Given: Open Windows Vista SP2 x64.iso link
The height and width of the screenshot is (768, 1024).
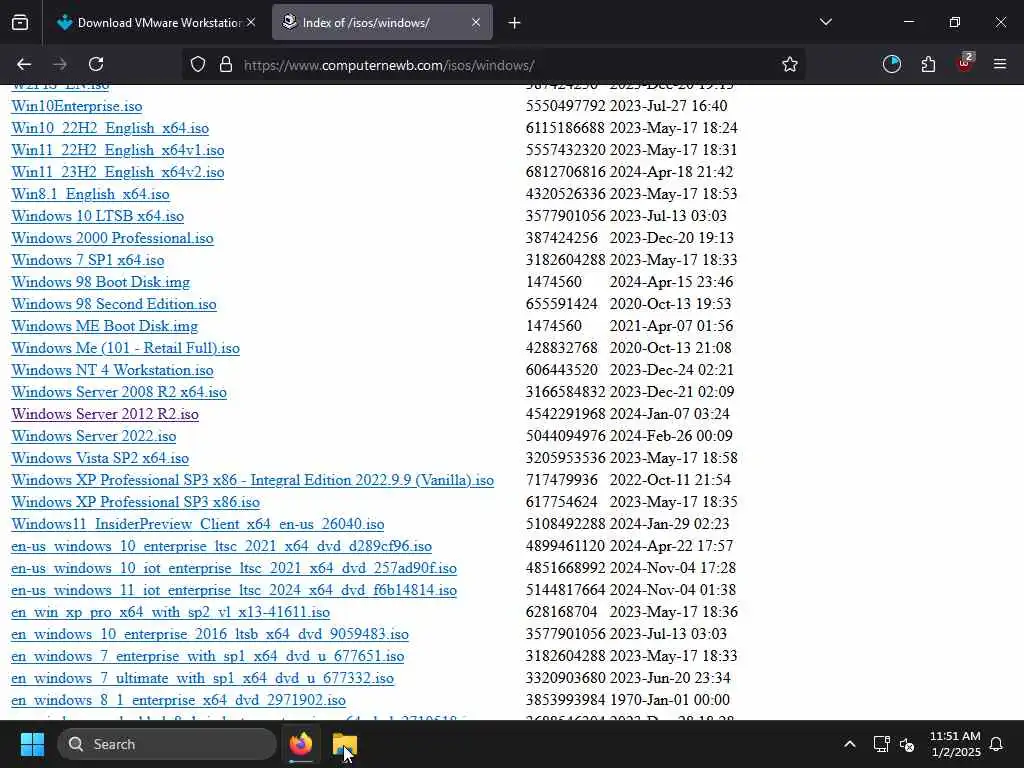Looking at the screenshot, I should pos(100,458).
